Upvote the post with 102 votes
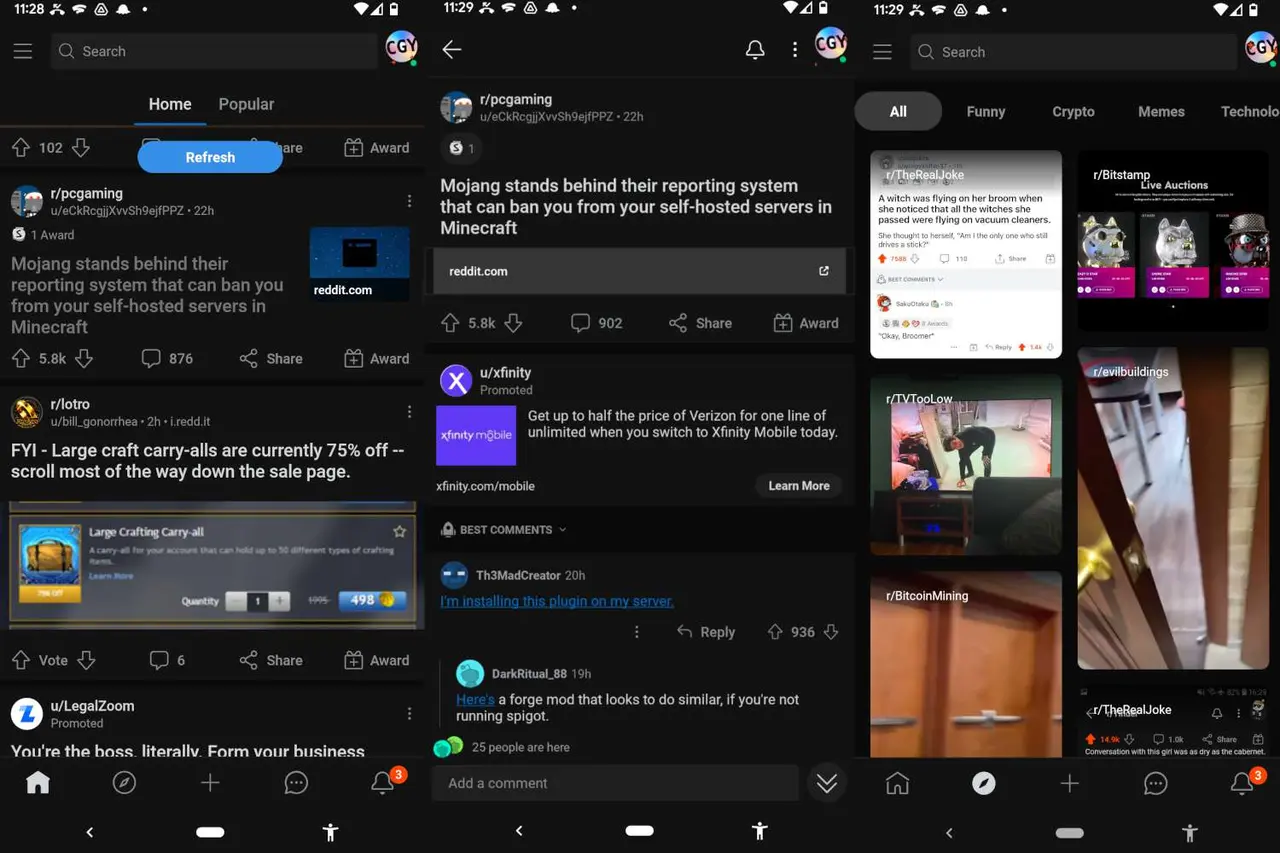The height and width of the screenshot is (853, 1280). click(x=20, y=148)
